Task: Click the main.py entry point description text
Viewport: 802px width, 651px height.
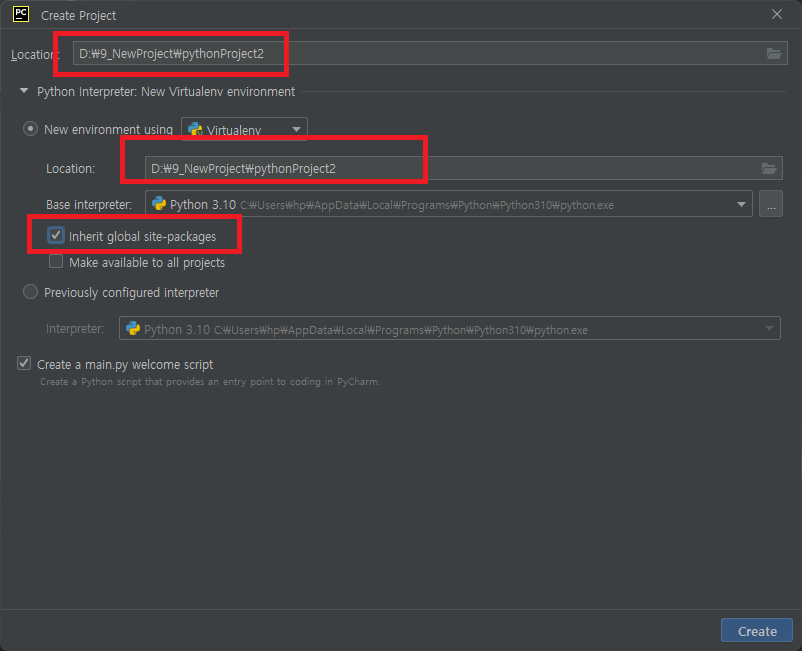Action: click(x=210, y=382)
